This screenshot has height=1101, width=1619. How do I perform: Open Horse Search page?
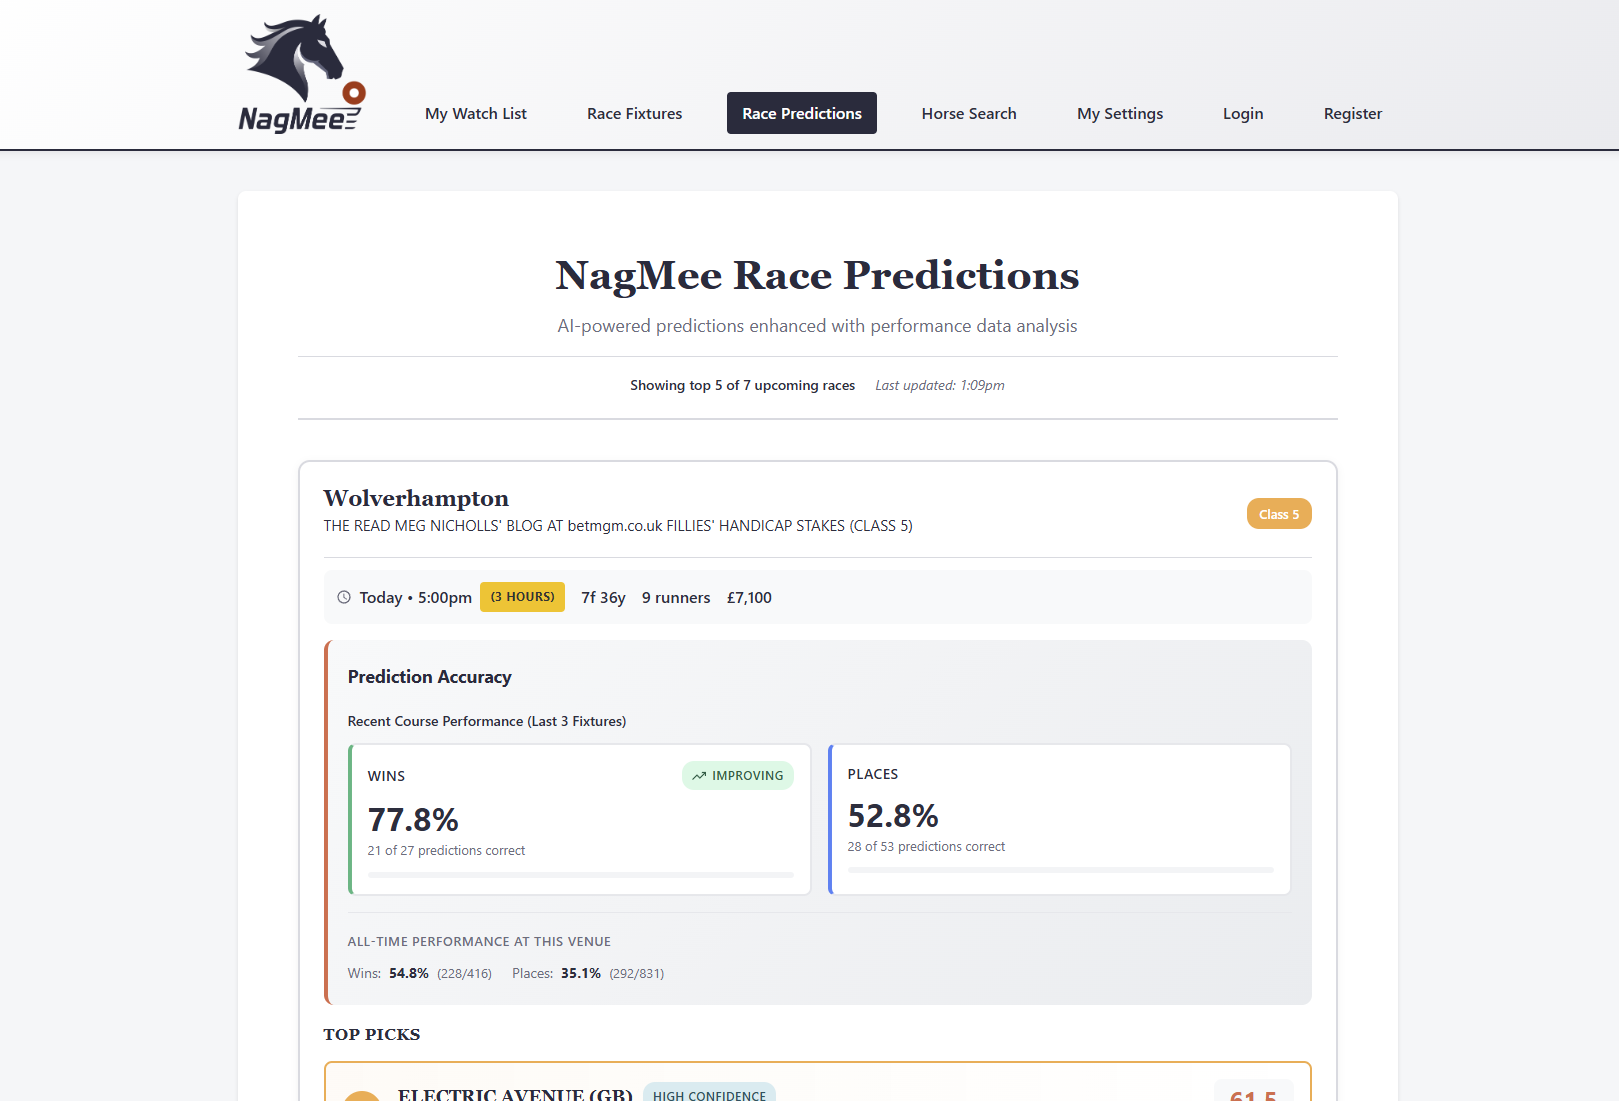pyautogui.click(x=968, y=114)
